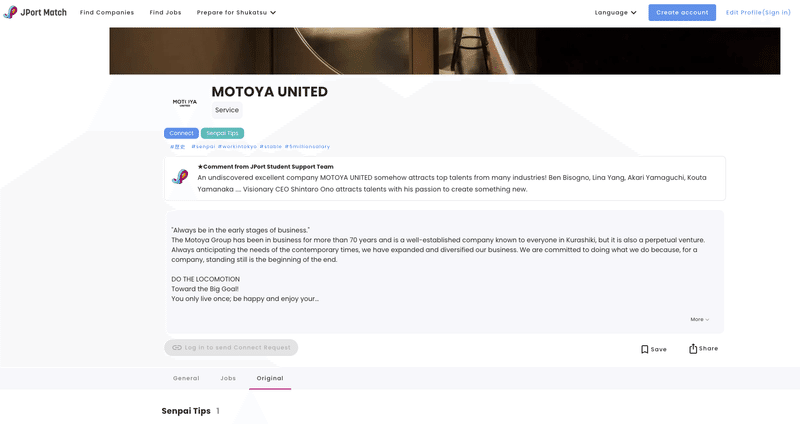Switch to the General tab
Image resolution: width=800 pixels, height=424 pixels.
pos(186,378)
